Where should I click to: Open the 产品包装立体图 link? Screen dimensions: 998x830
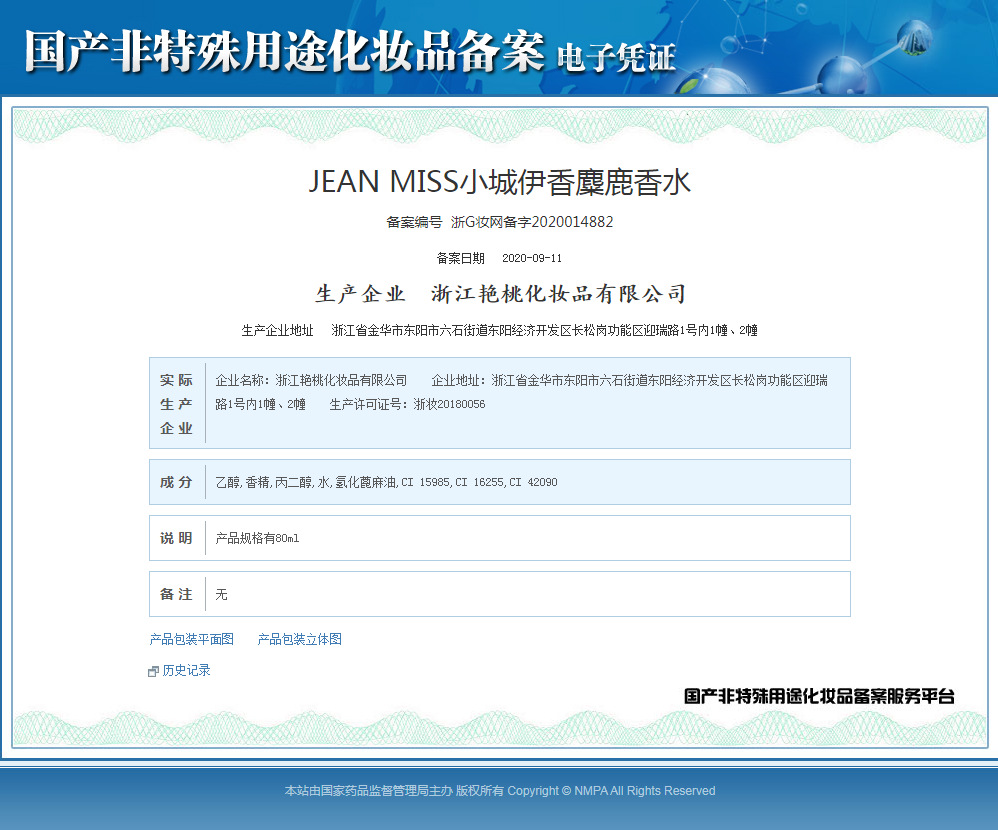299,639
